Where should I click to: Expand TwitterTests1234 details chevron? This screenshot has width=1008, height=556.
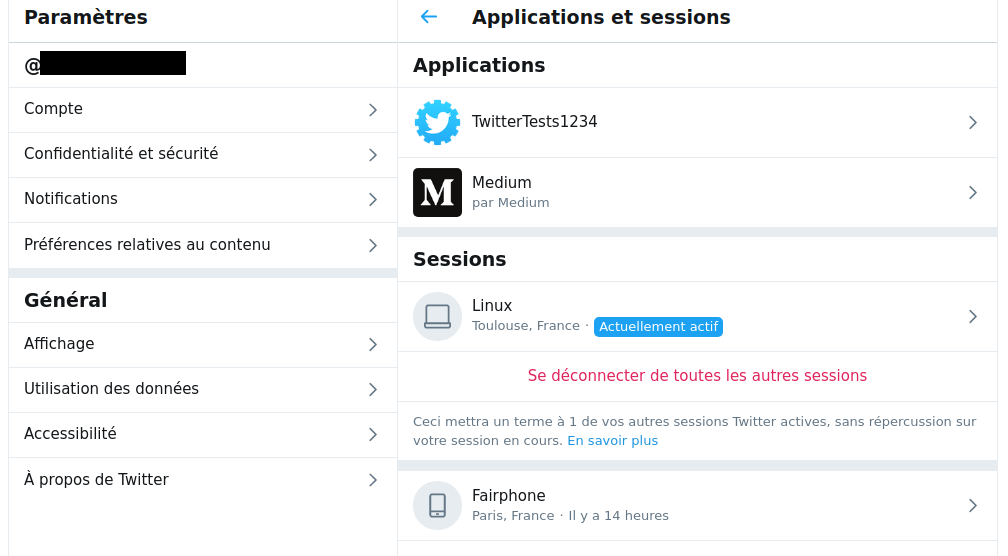point(973,123)
